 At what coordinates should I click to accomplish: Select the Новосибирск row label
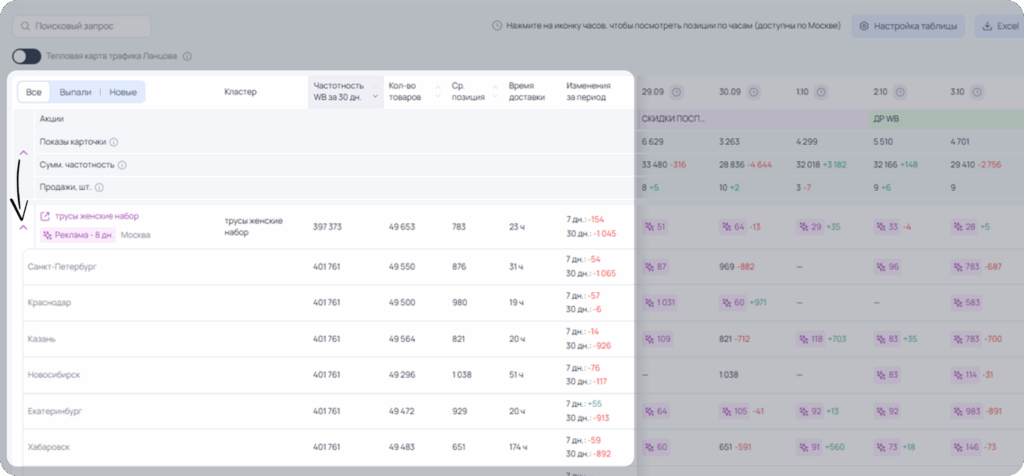coord(54,375)
